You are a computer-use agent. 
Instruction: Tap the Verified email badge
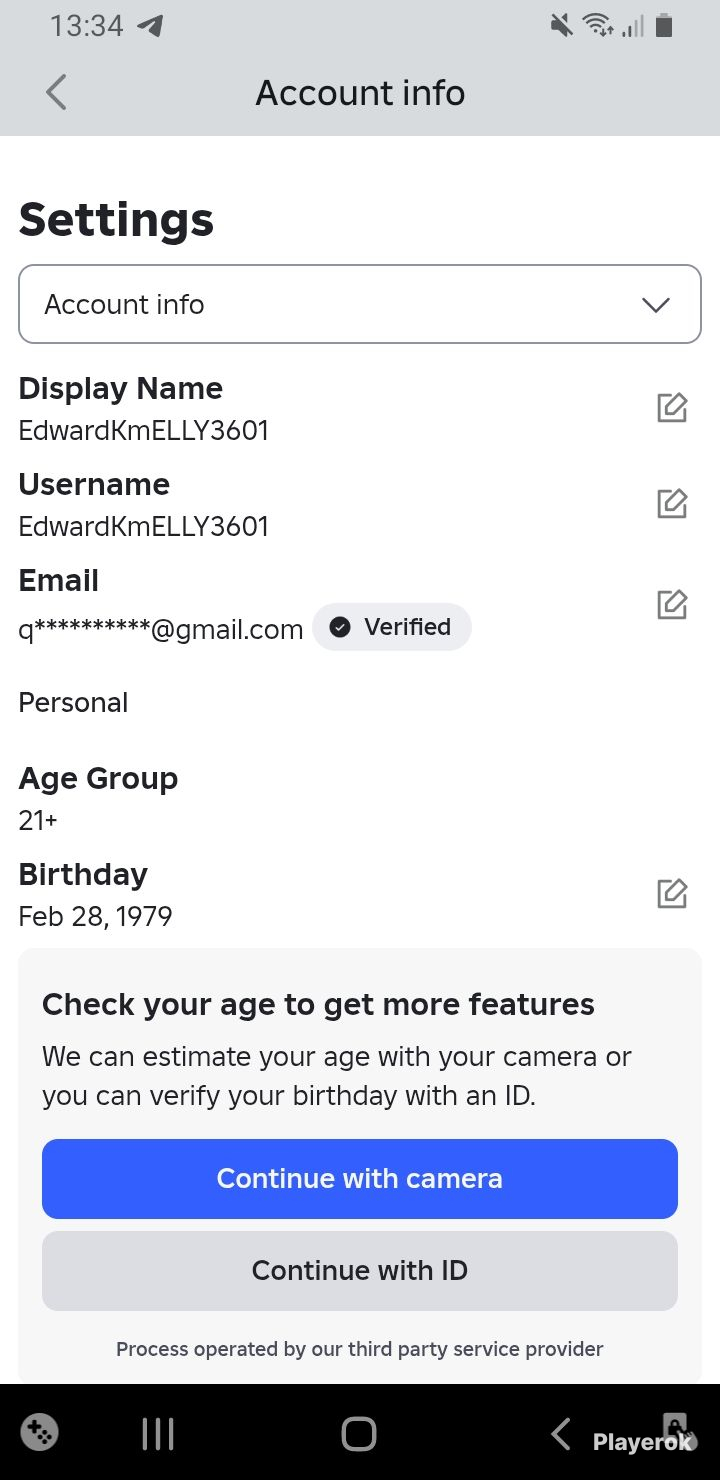click(392, 627)
